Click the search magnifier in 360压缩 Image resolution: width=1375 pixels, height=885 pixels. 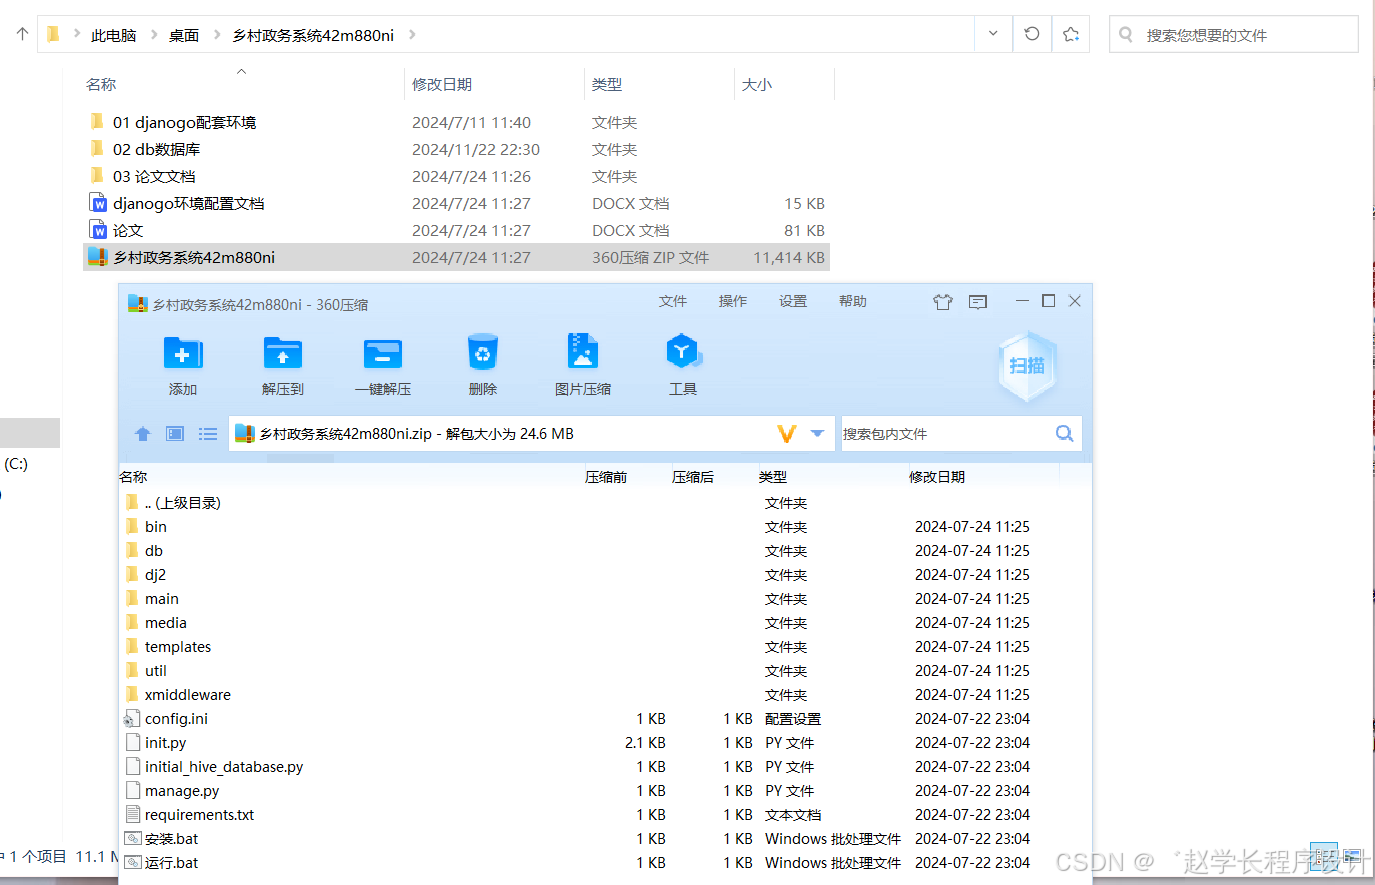click(1065, 433)
